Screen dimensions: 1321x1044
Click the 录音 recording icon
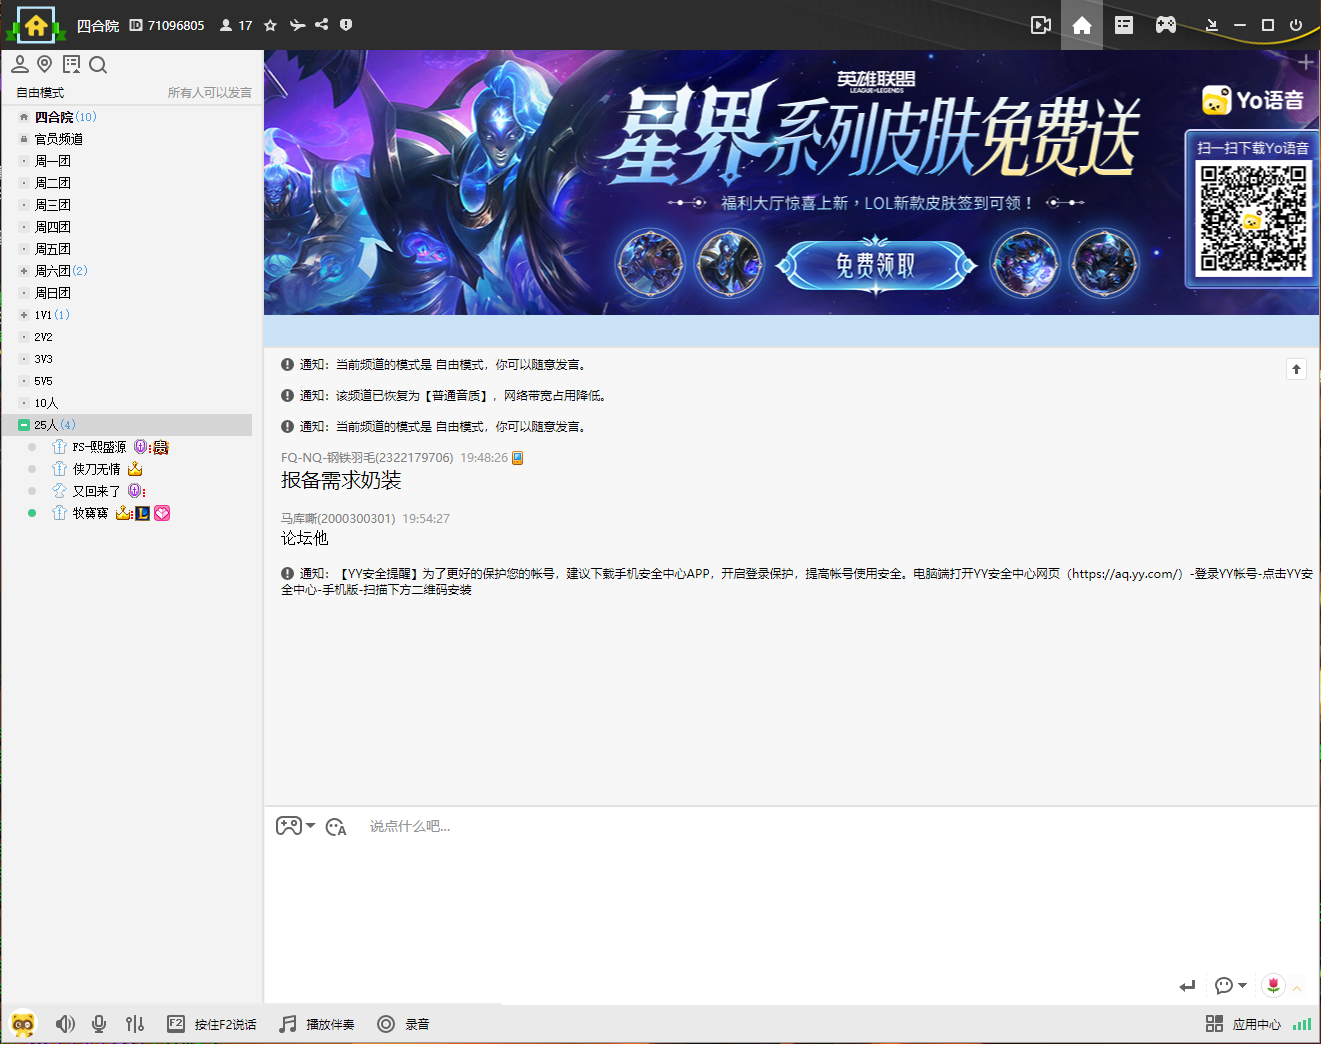385,1024
